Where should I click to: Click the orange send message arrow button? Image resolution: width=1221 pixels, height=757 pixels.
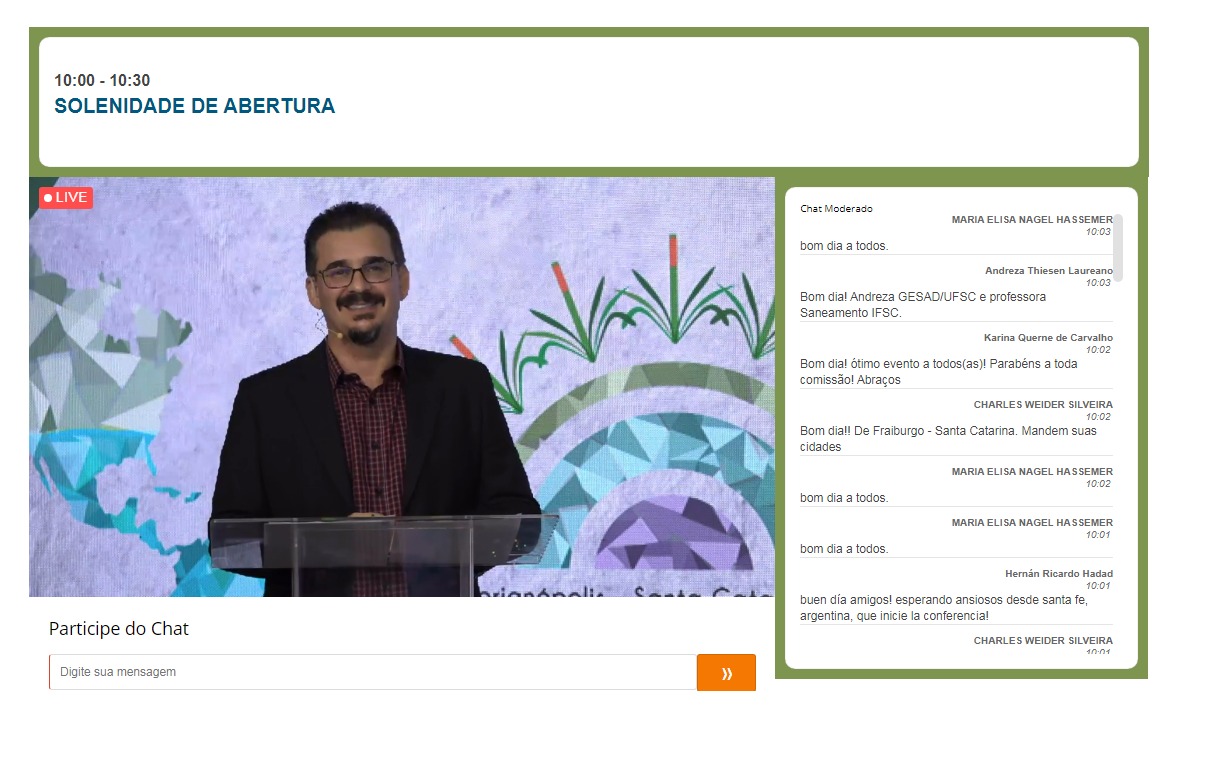[726, 673]
